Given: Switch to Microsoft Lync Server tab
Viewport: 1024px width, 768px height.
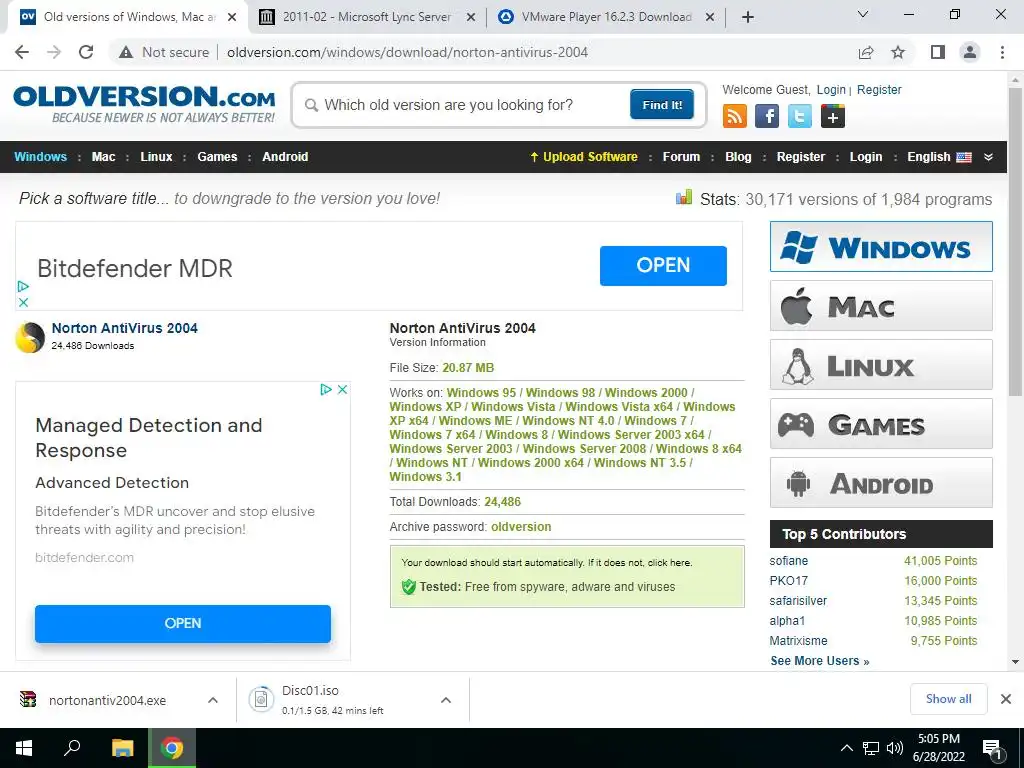Looking at the screenshot, I should (367, 18).
